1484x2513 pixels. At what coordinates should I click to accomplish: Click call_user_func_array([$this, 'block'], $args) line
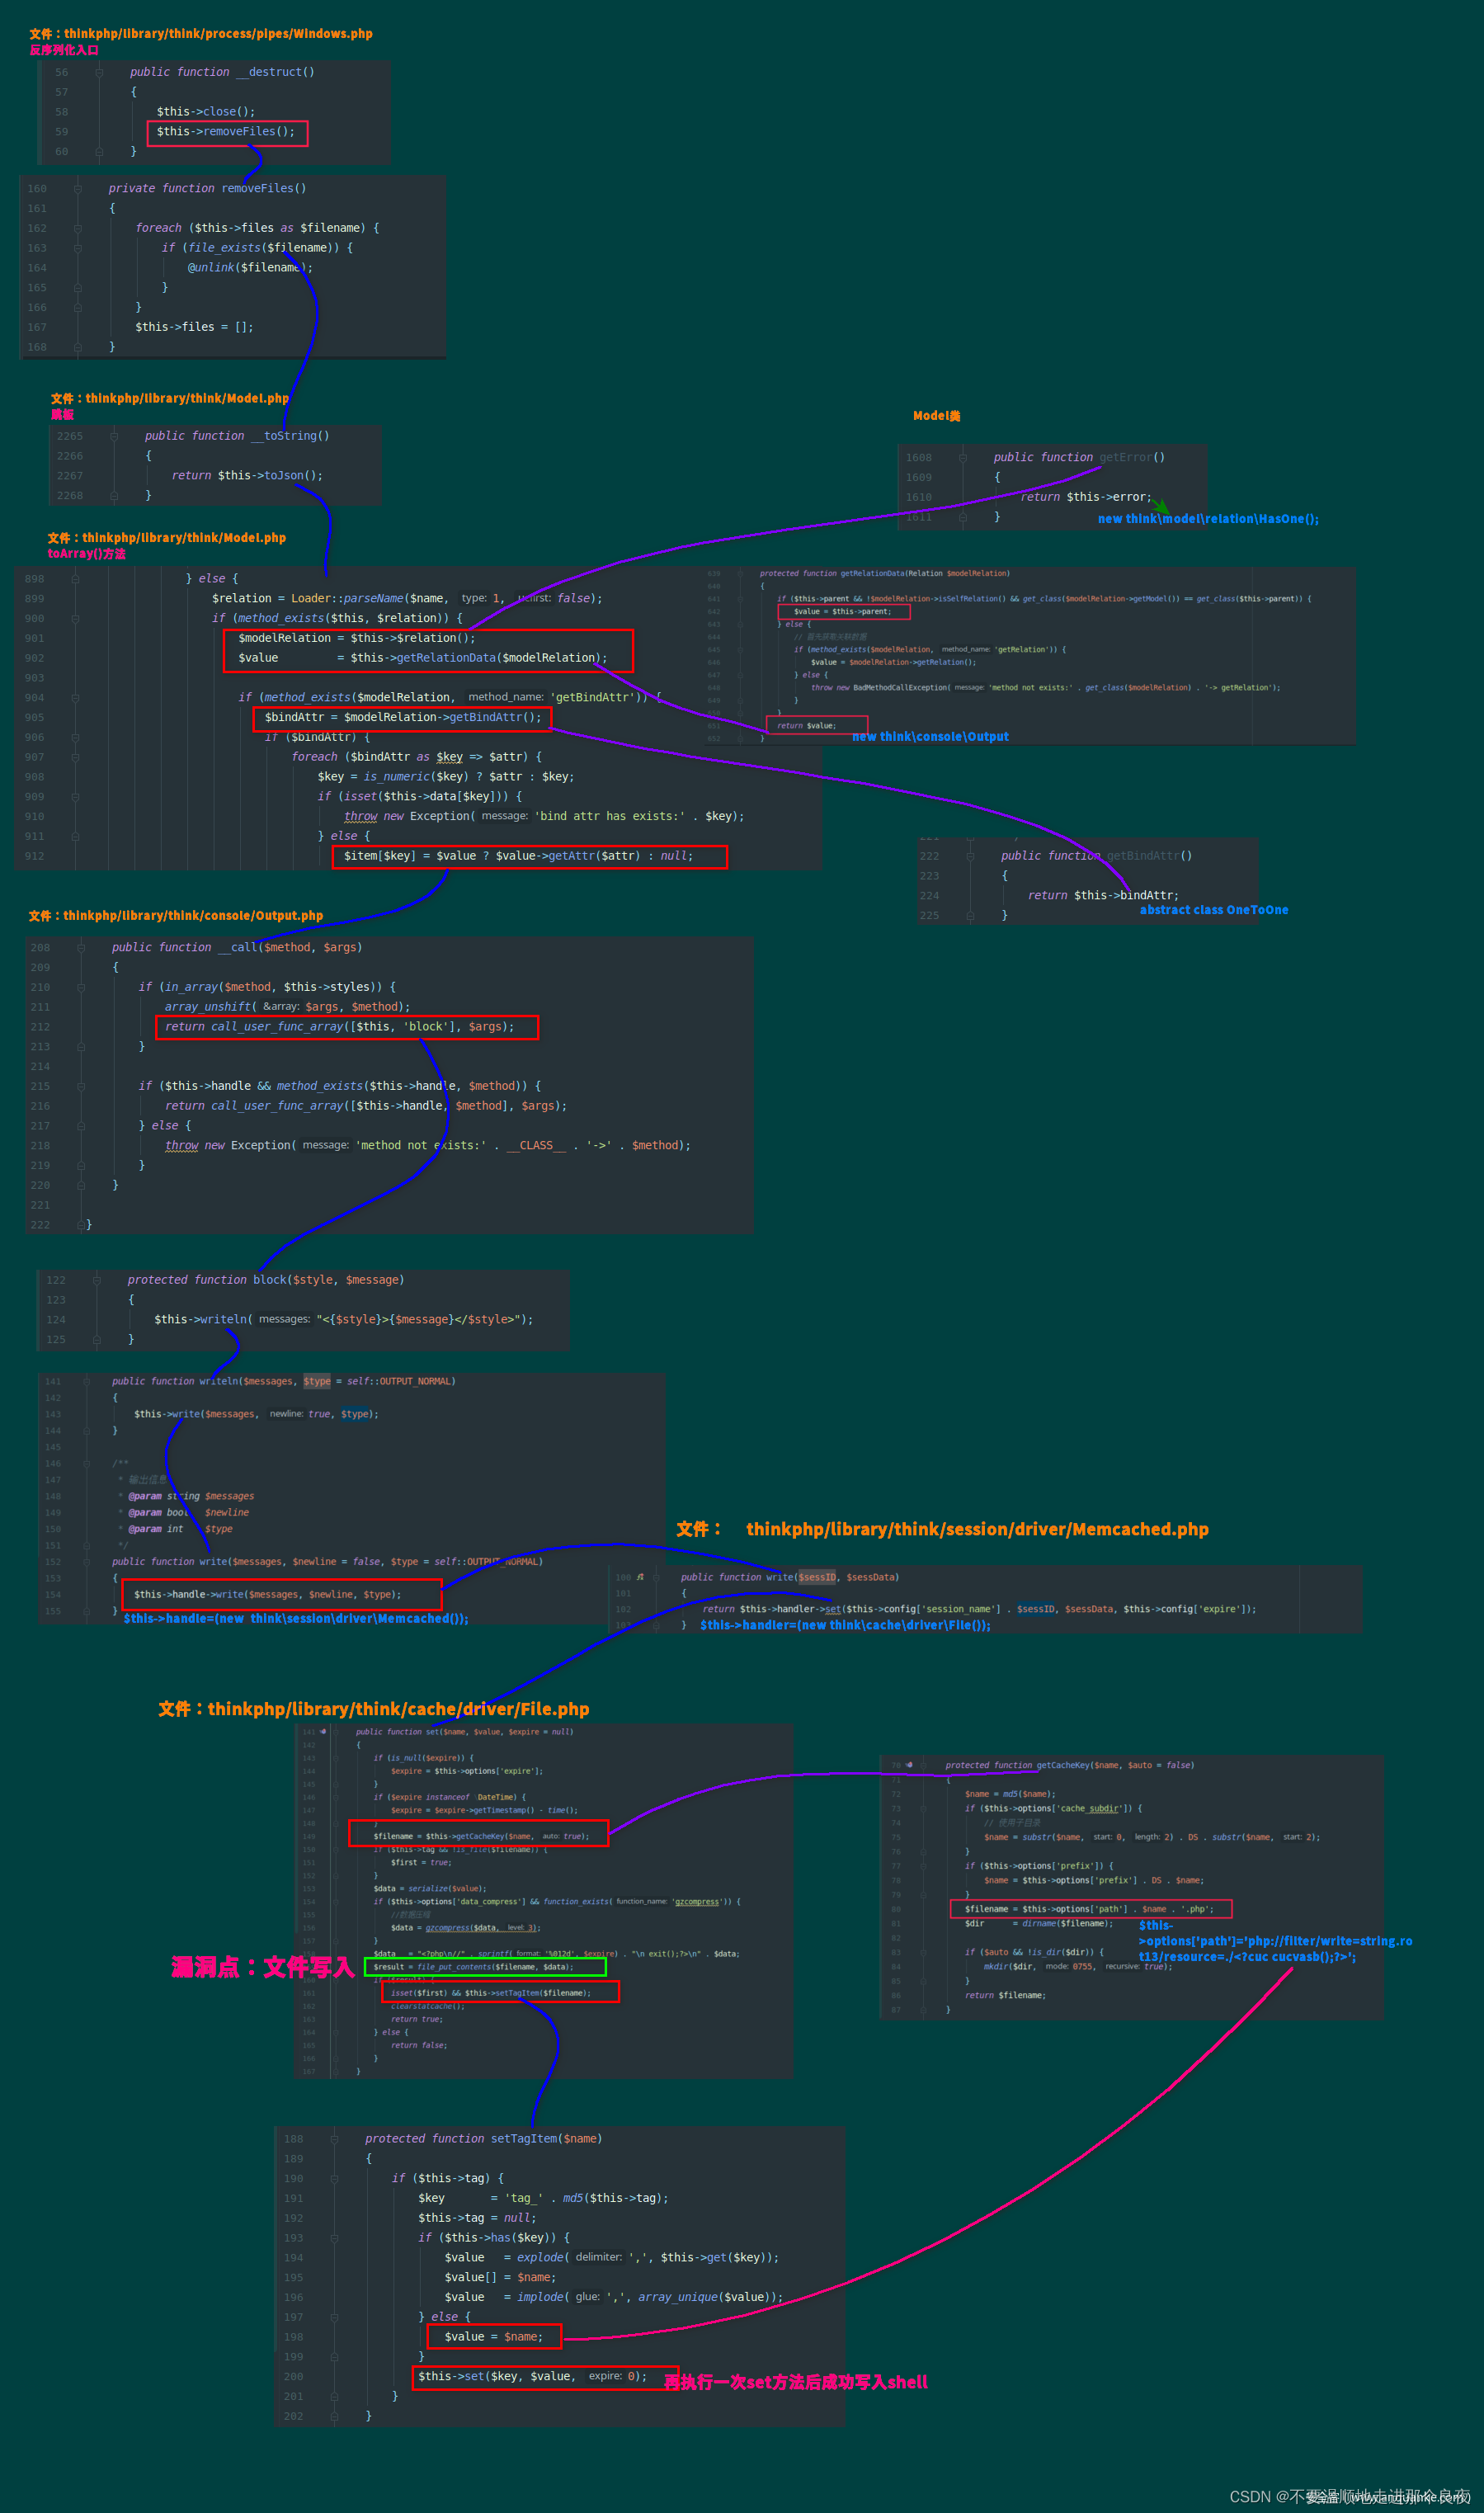point(340,1027)
